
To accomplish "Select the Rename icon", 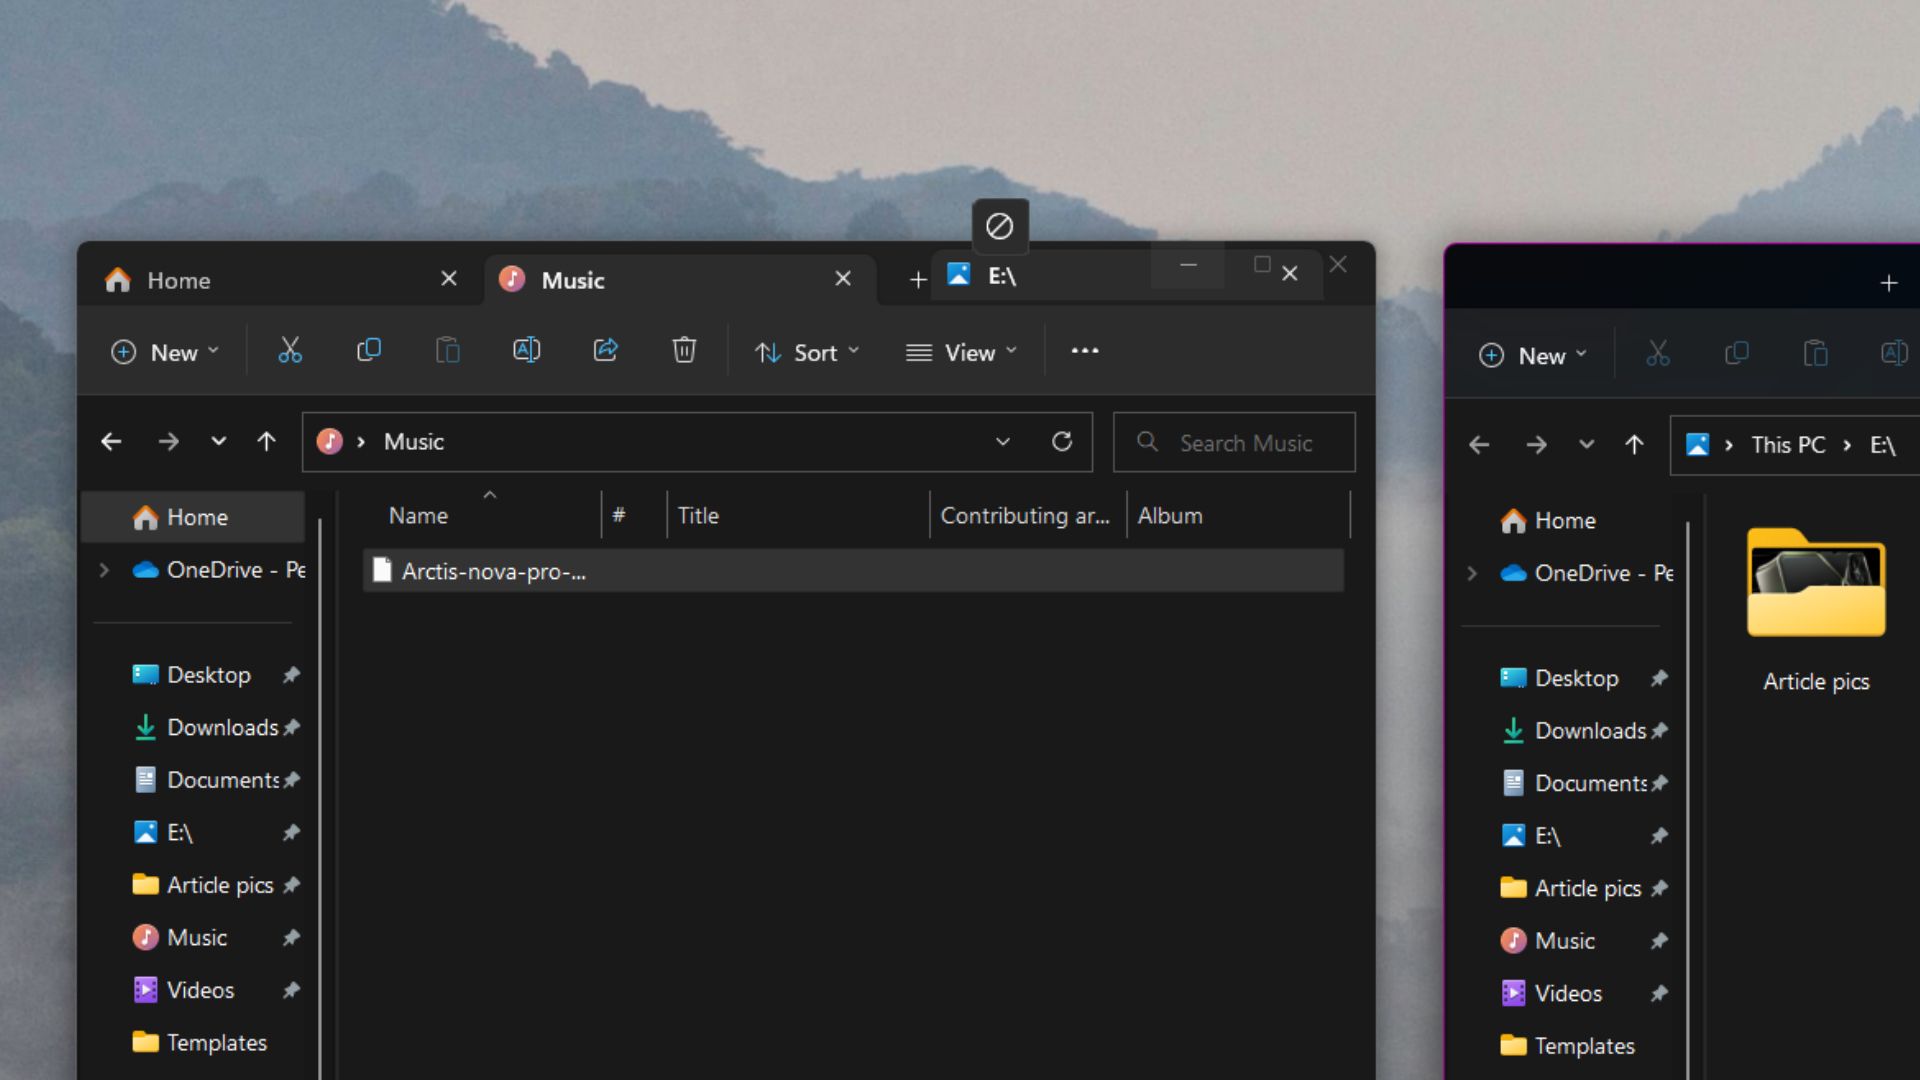I will click(526, 350).
